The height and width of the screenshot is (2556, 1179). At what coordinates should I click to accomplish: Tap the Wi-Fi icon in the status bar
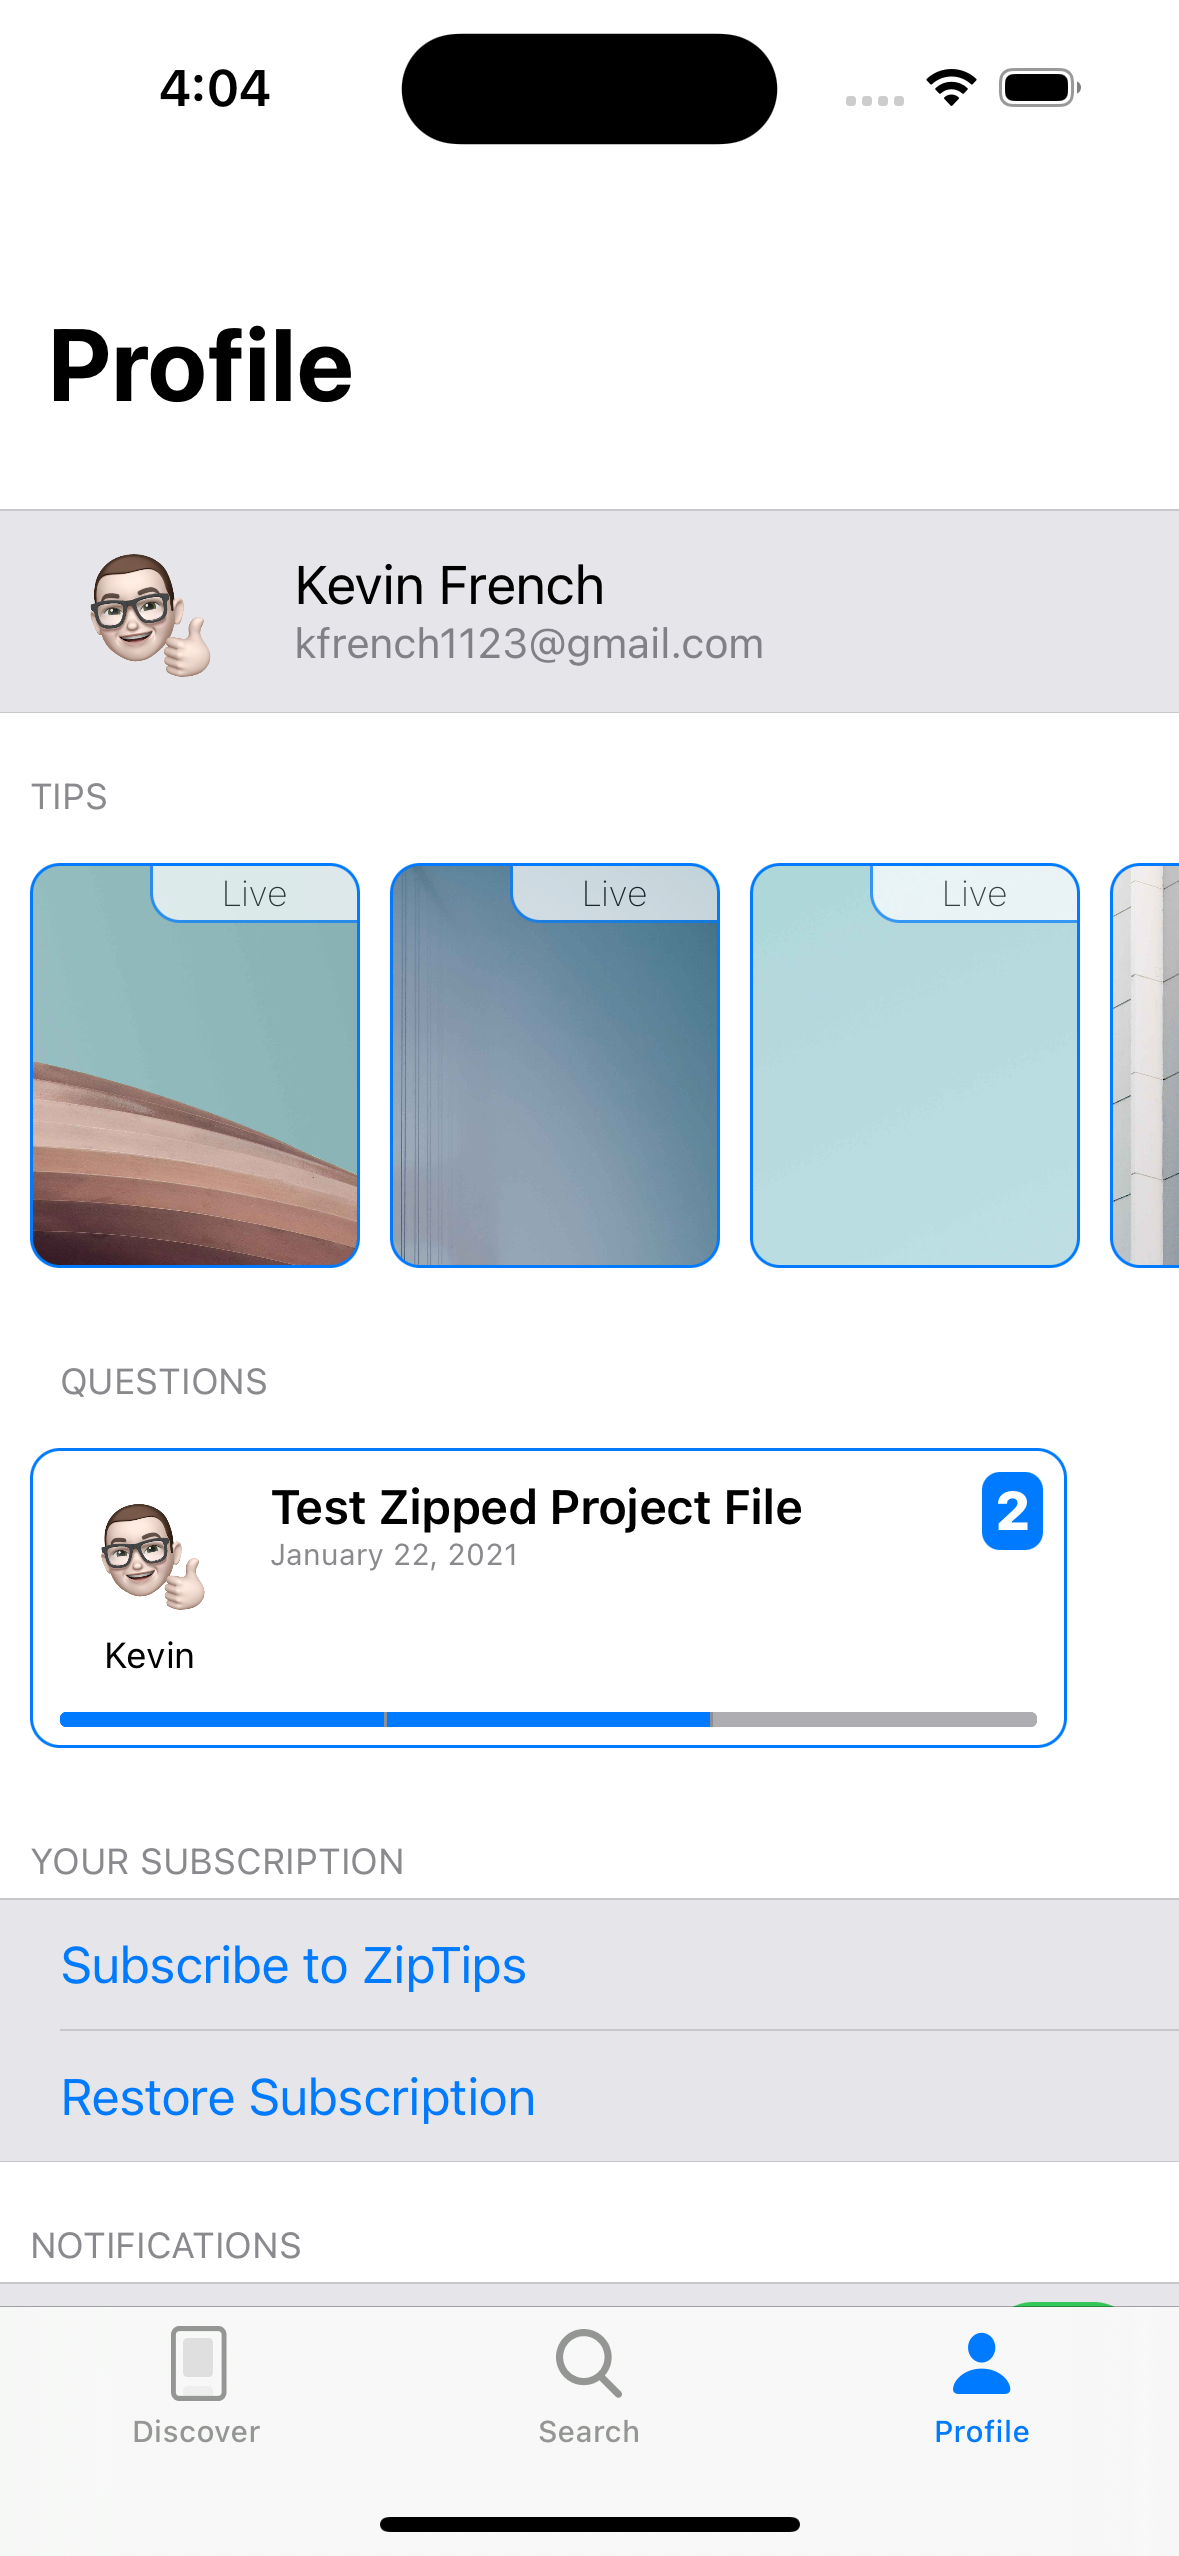[951, 88]
